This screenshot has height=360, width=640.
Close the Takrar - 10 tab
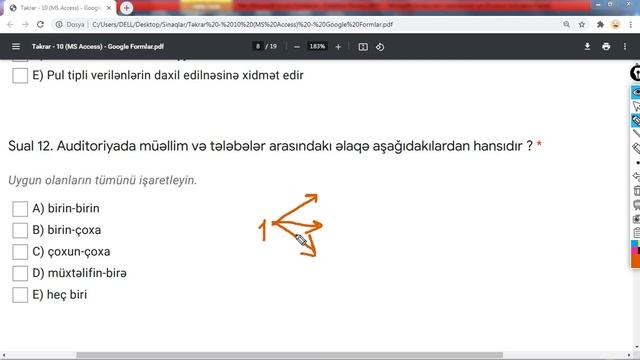click(x=109, y=8)
